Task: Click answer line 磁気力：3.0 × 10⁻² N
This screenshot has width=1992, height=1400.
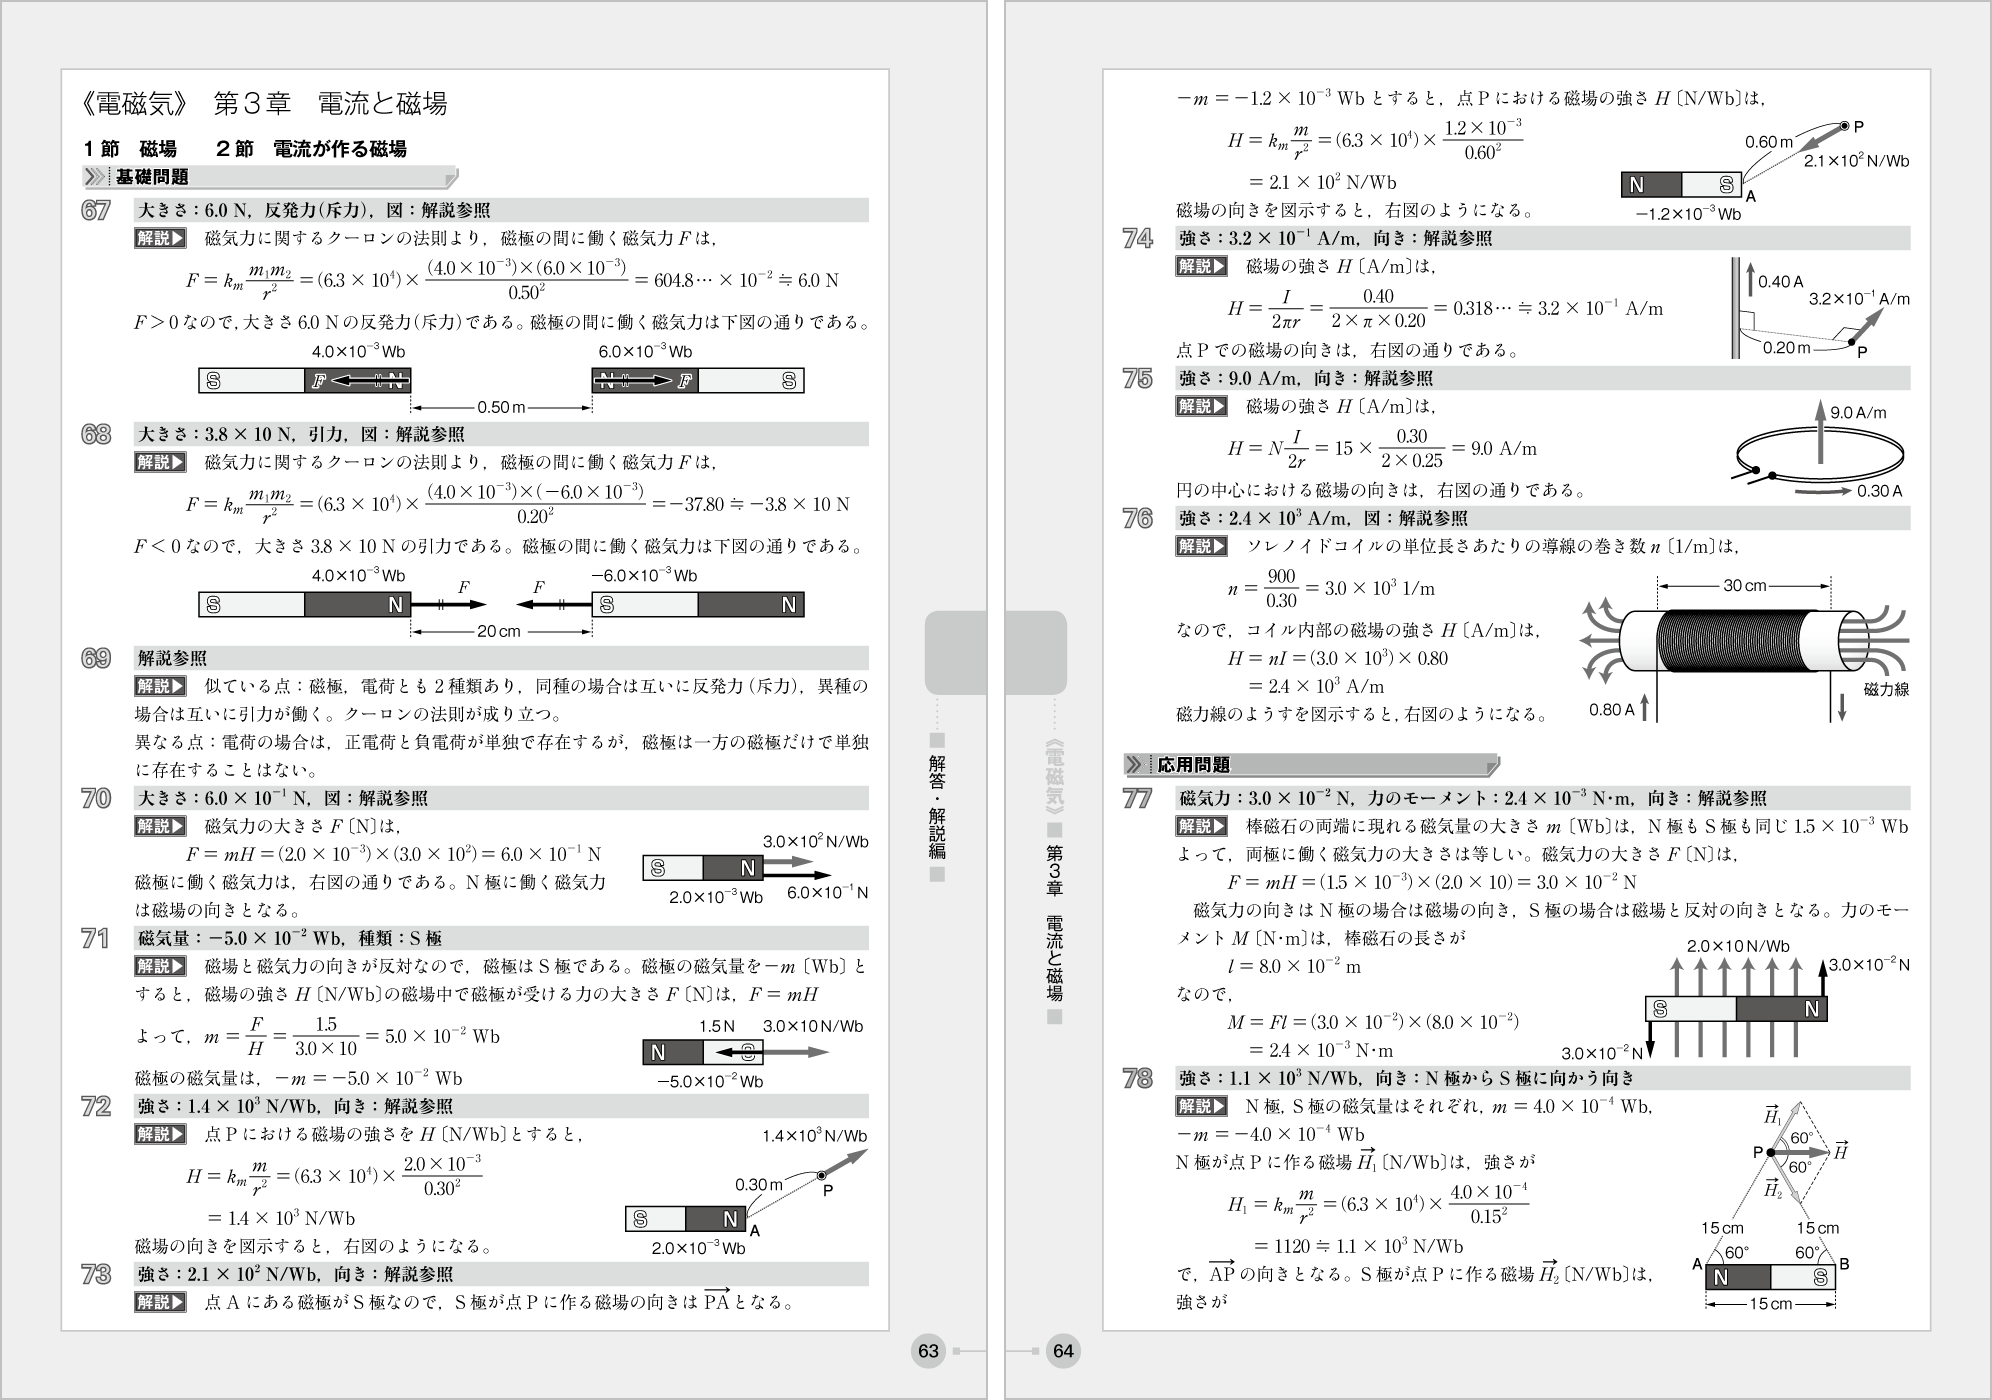Action: [1543, 799]
